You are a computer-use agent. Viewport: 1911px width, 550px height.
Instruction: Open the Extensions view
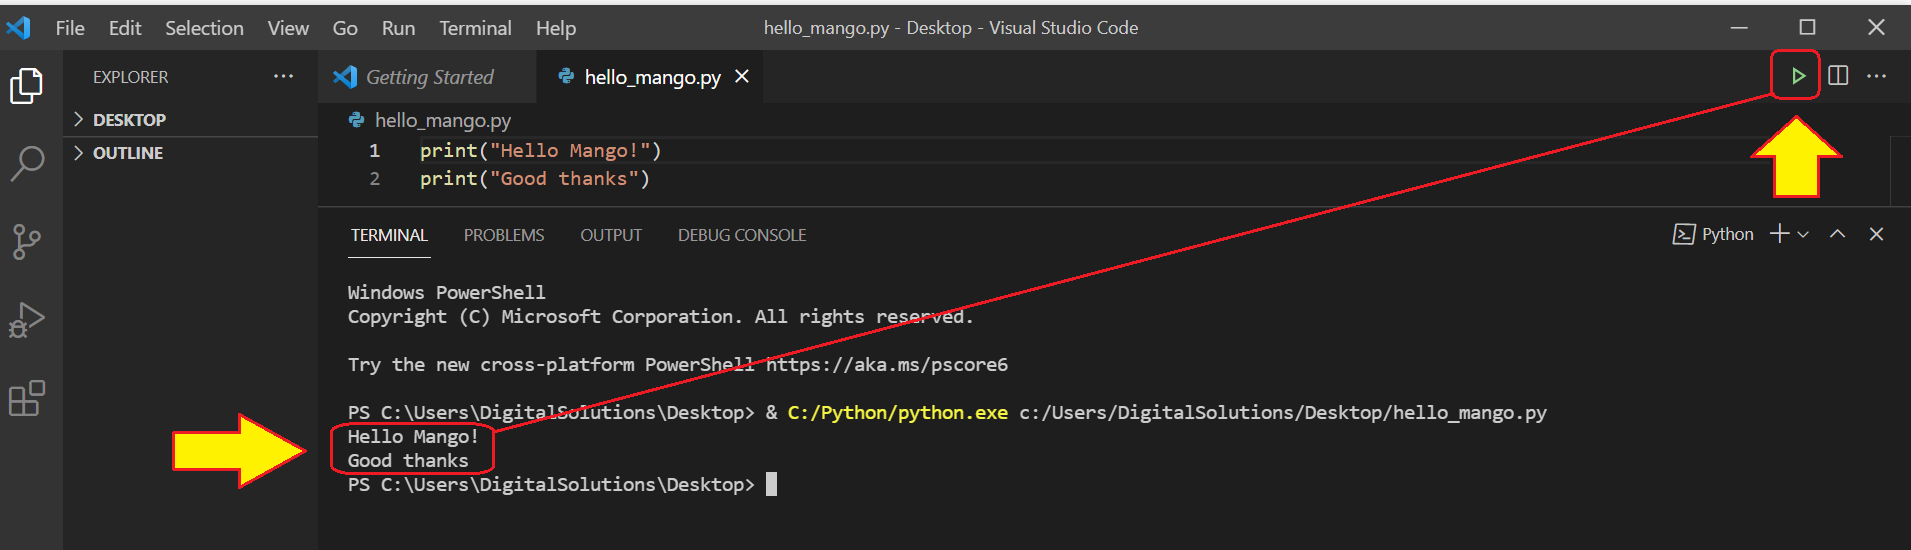pyautogui.click(x=27, y=398)
